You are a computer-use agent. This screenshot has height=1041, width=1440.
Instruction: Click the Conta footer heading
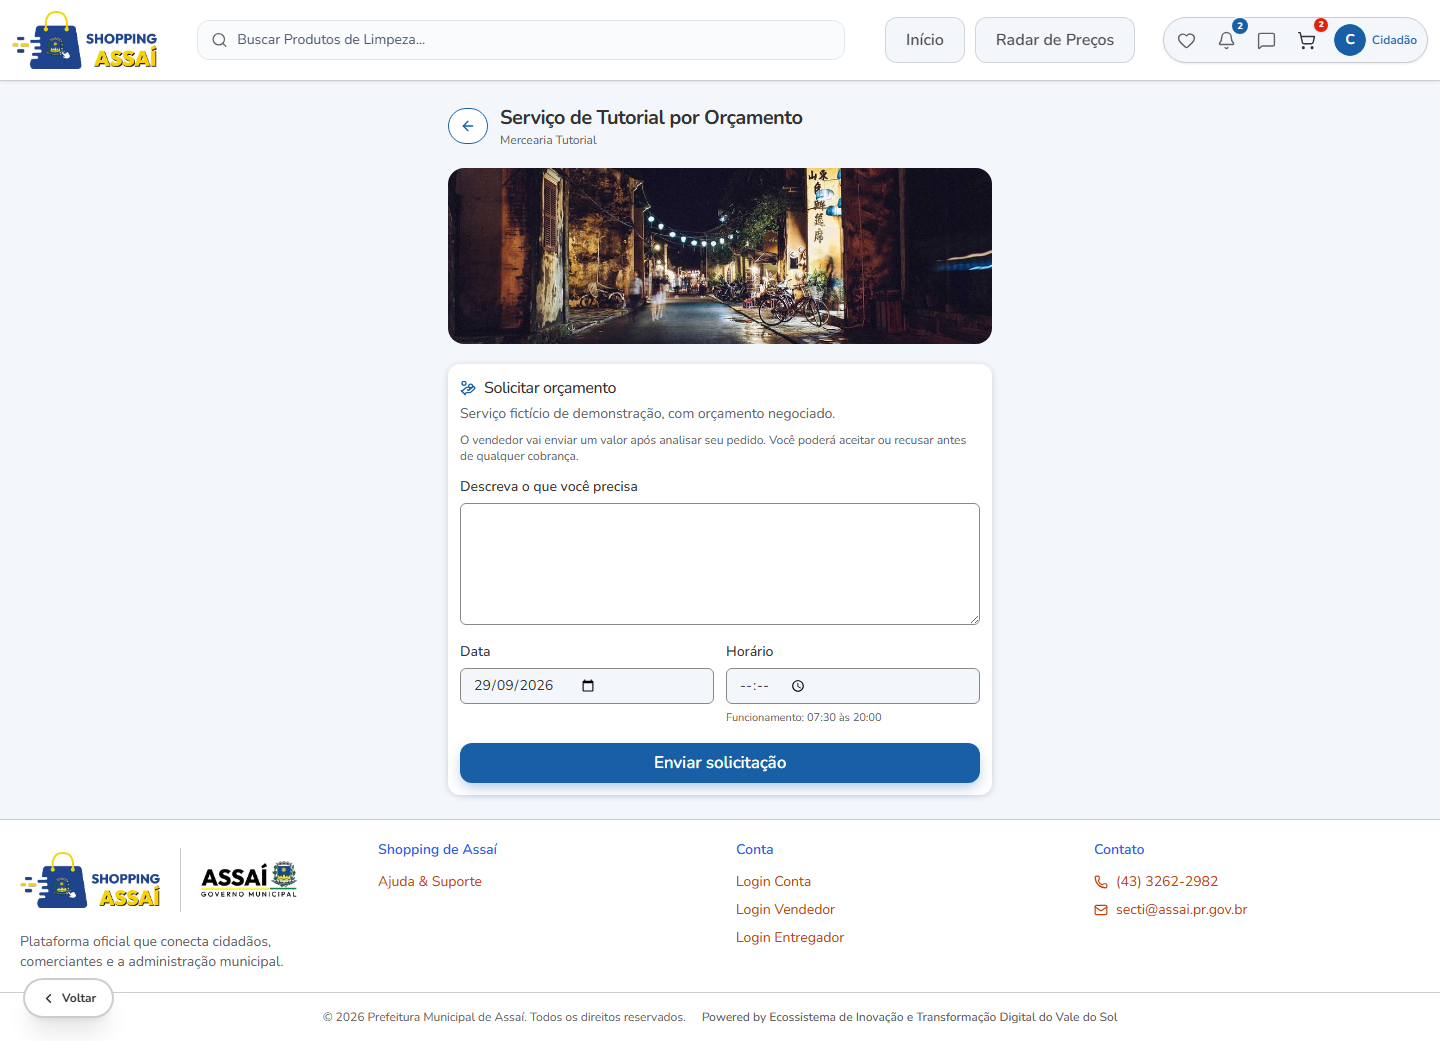755,849
